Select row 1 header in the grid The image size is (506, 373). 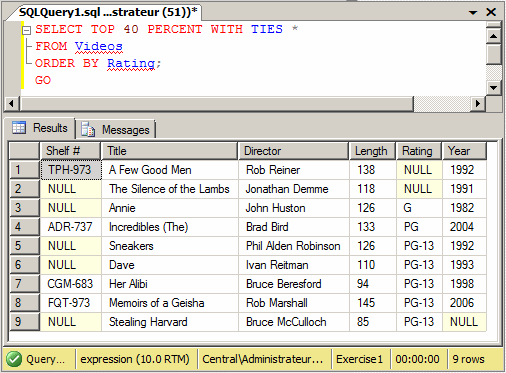tap(24, 170)
